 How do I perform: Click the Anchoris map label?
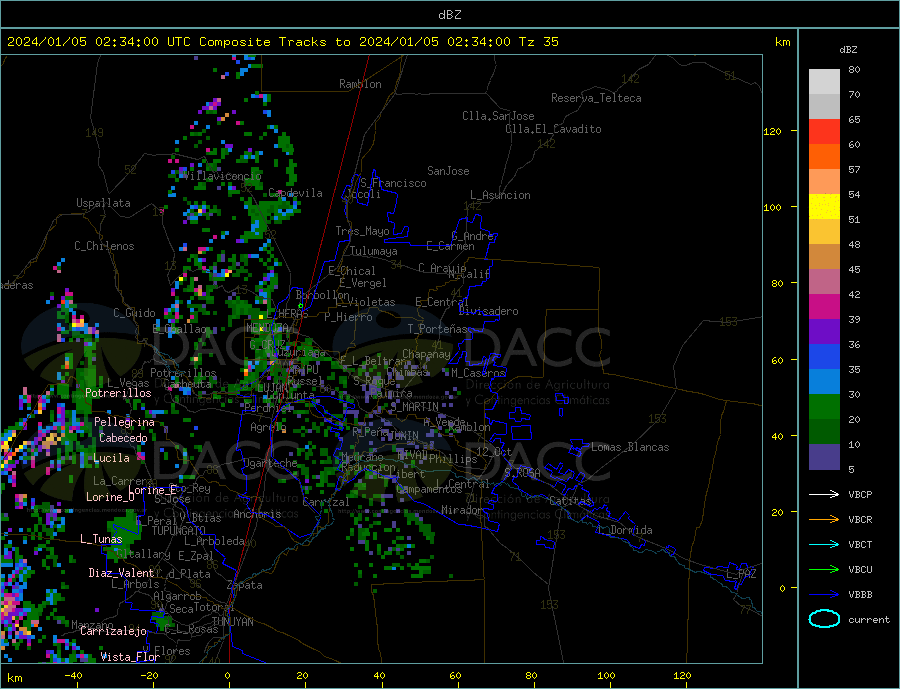point(257,514)
